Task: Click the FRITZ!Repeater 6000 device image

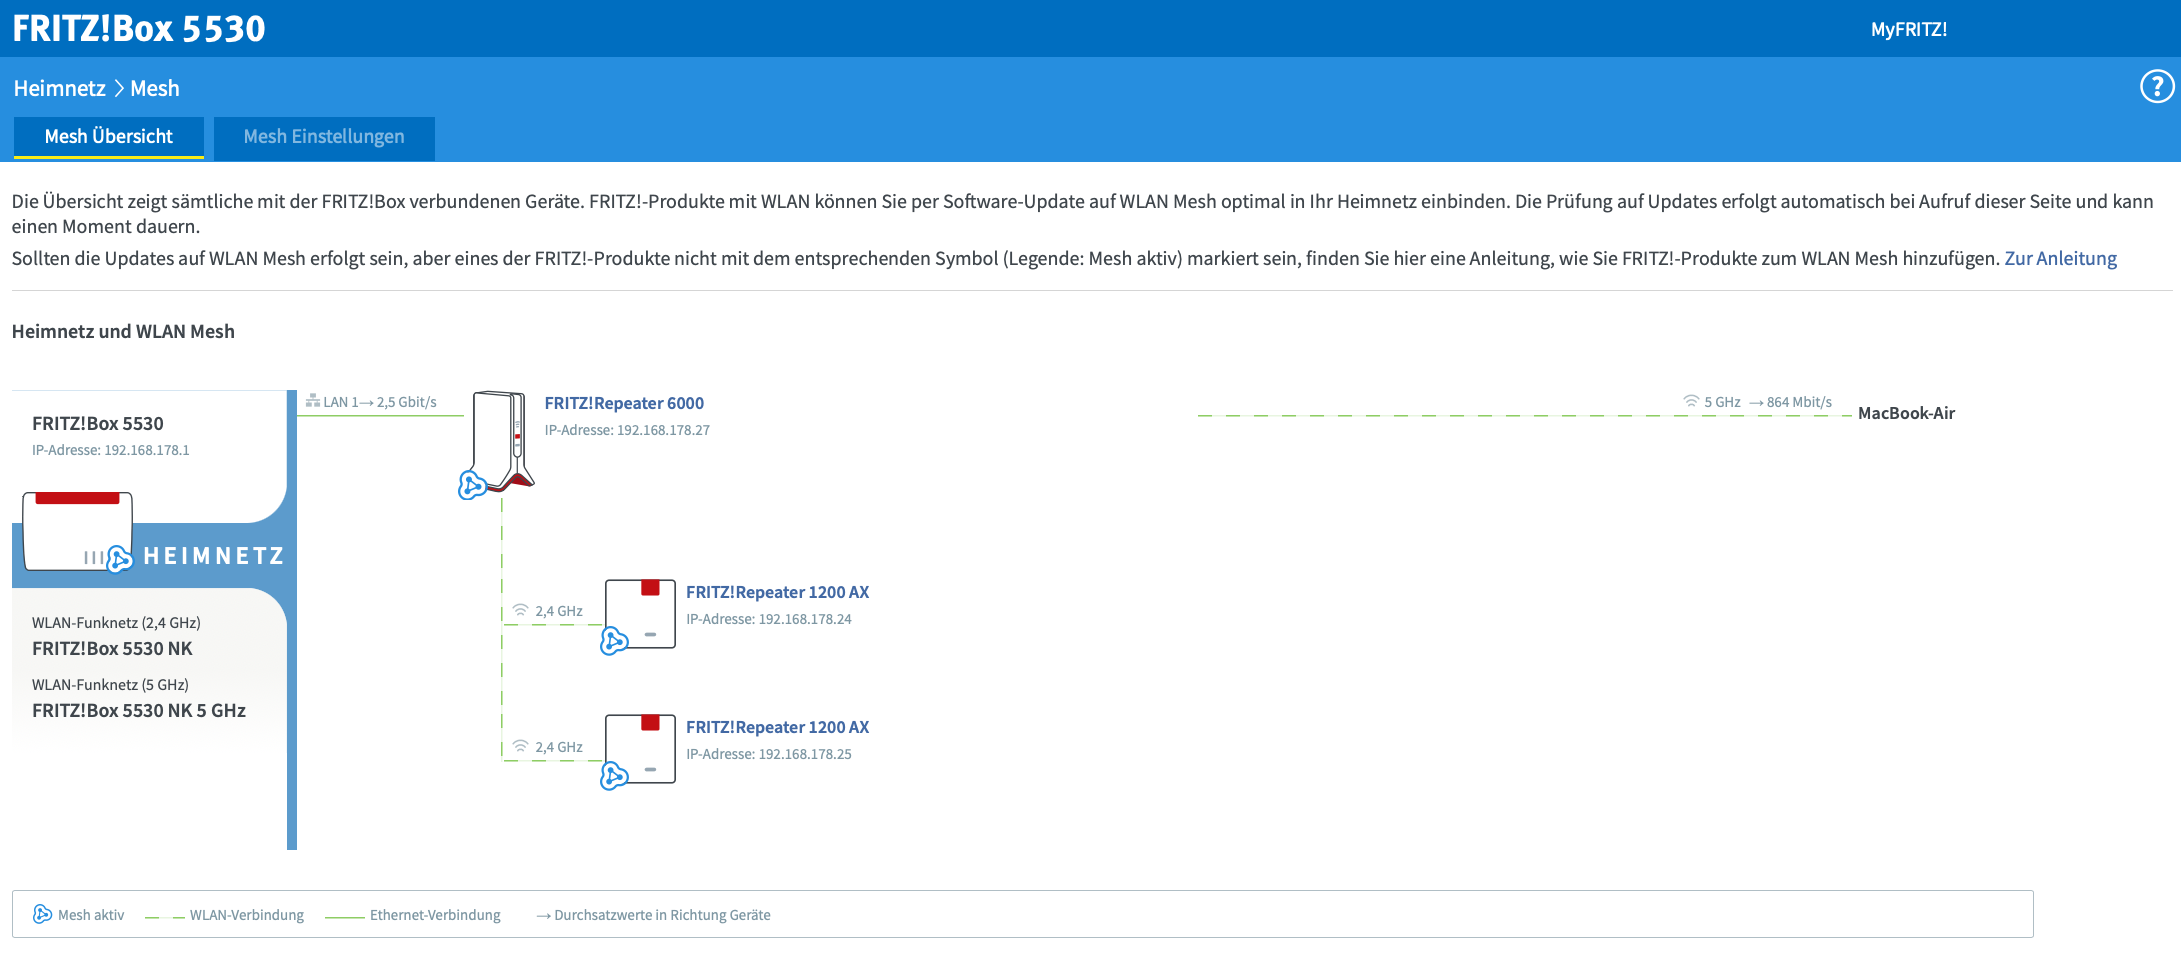Action: [504, 440]
